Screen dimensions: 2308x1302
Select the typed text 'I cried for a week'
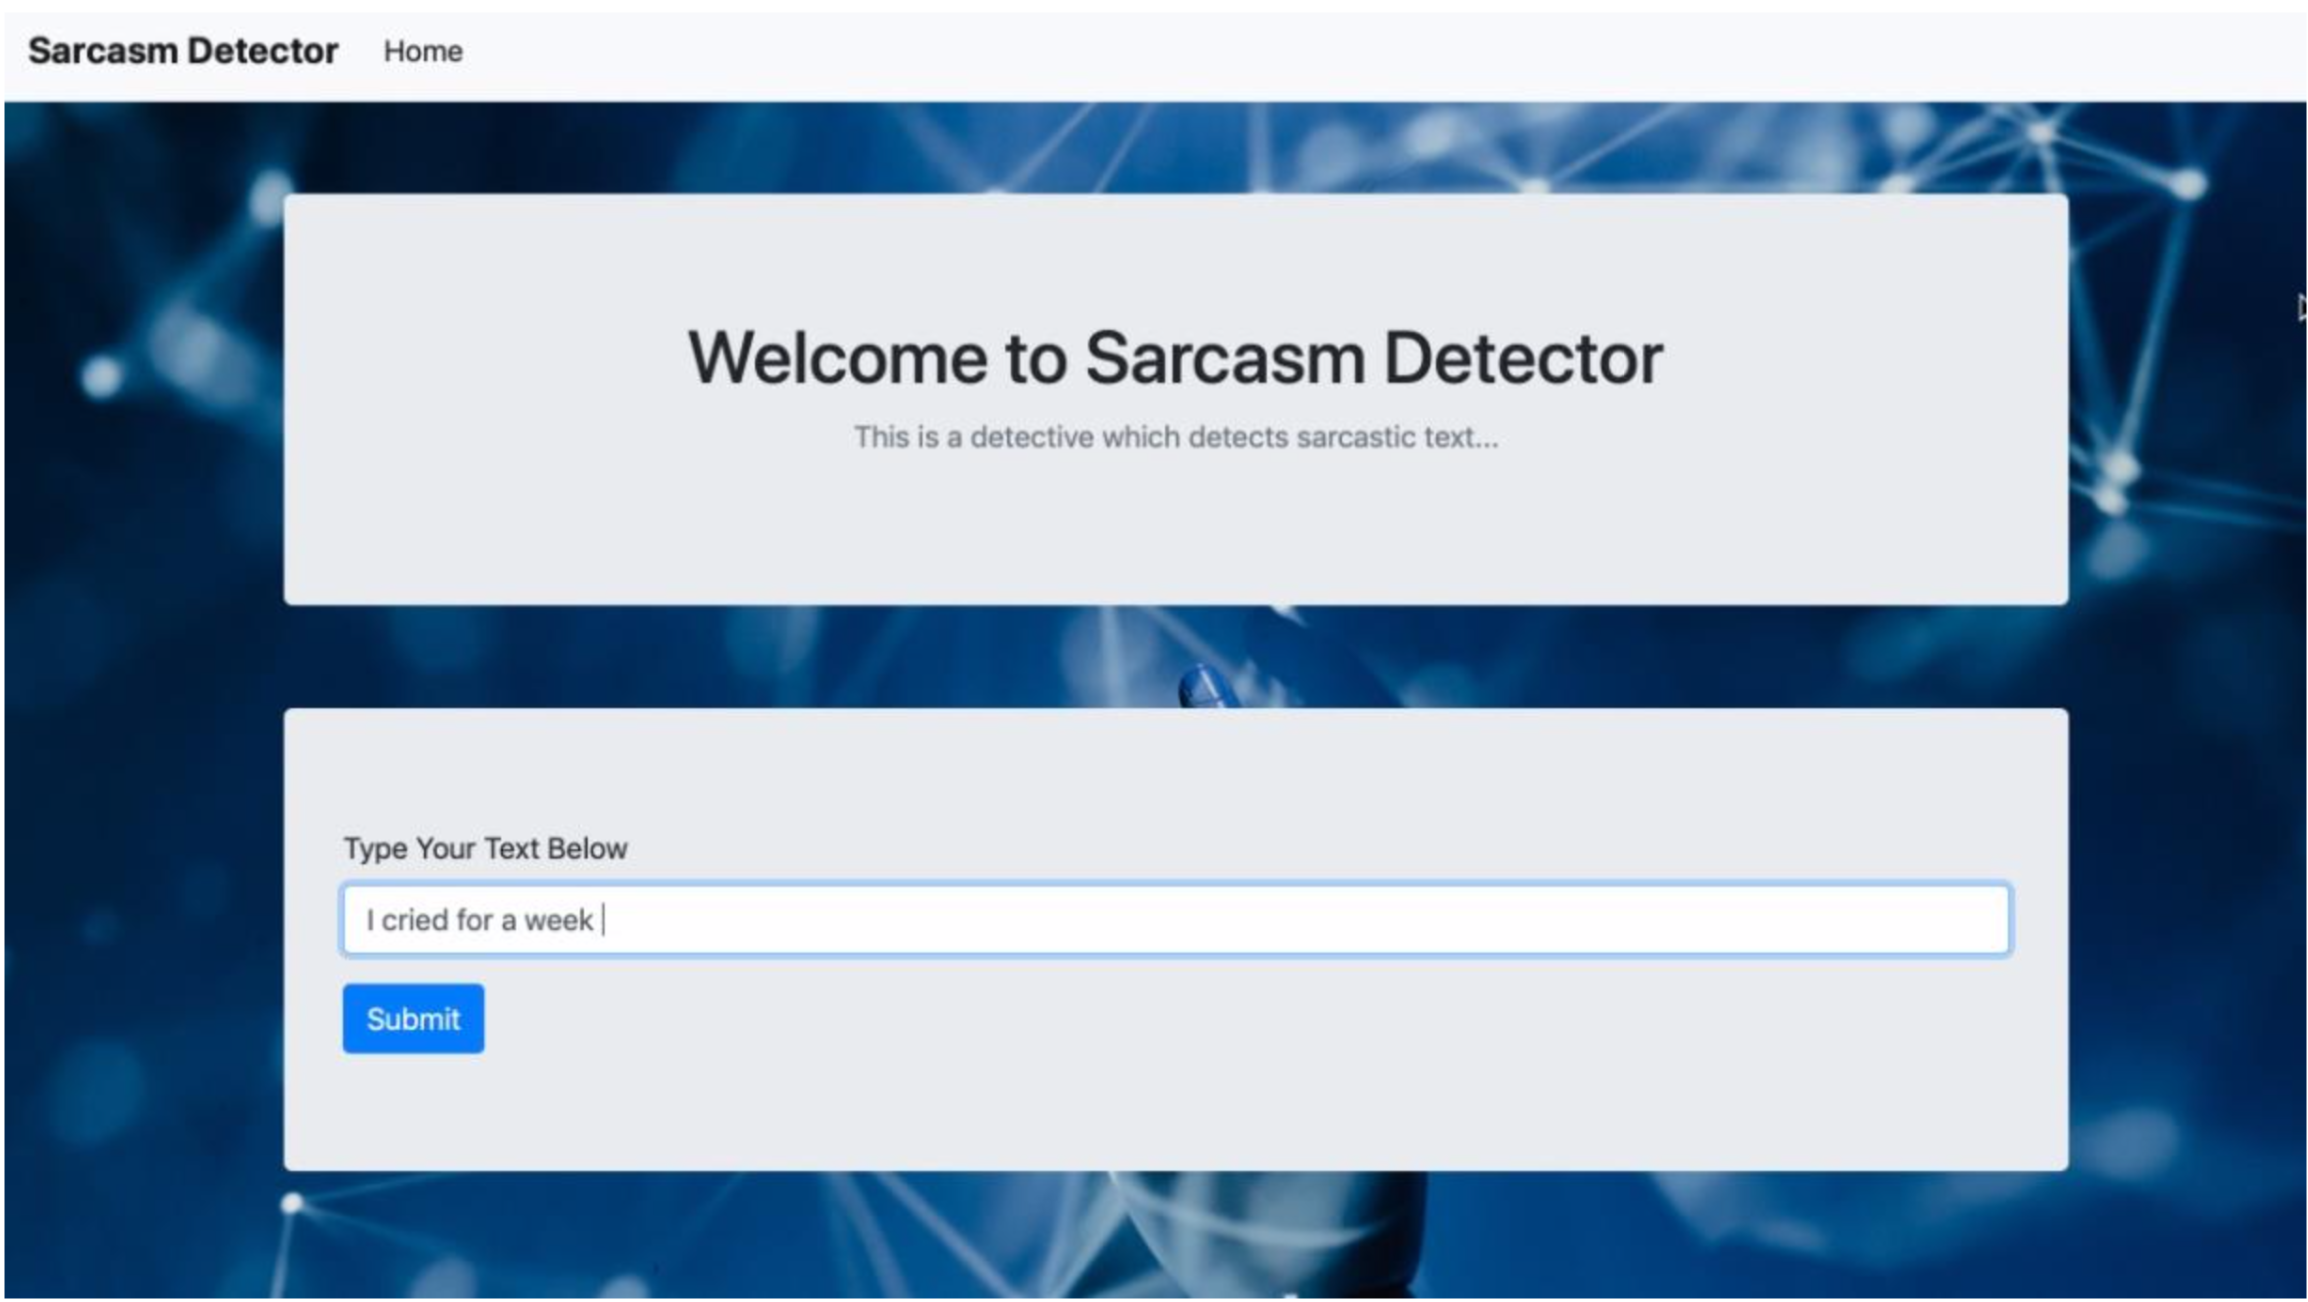tap(478, 919)
